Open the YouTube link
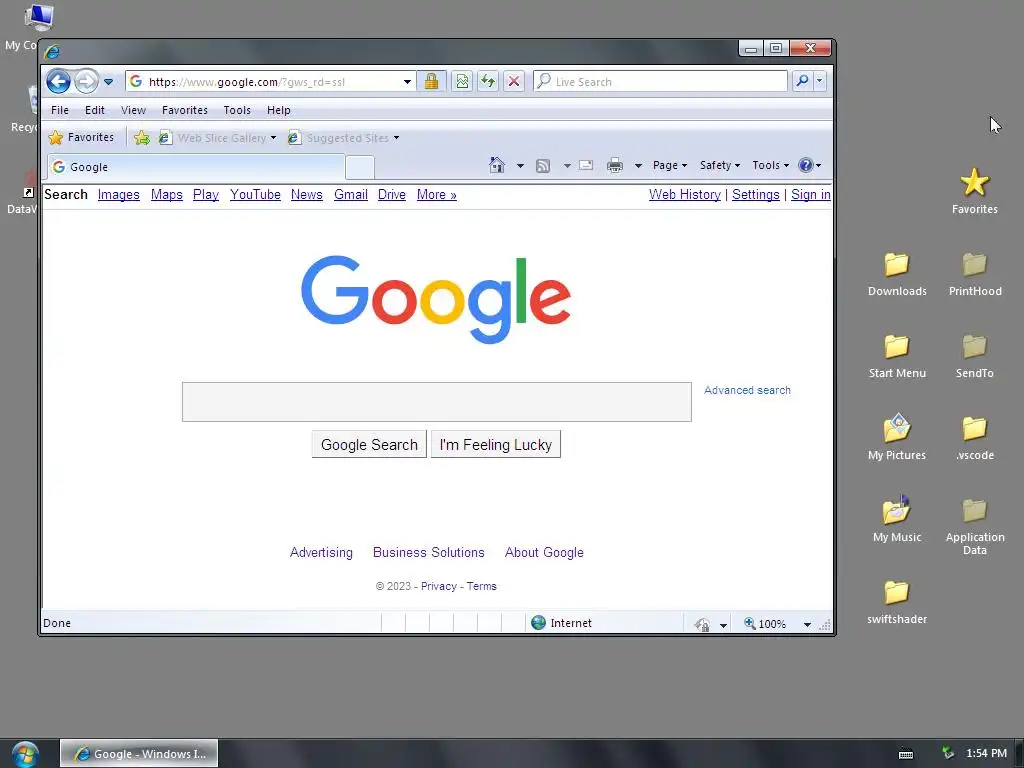 [x=255, y=195]
